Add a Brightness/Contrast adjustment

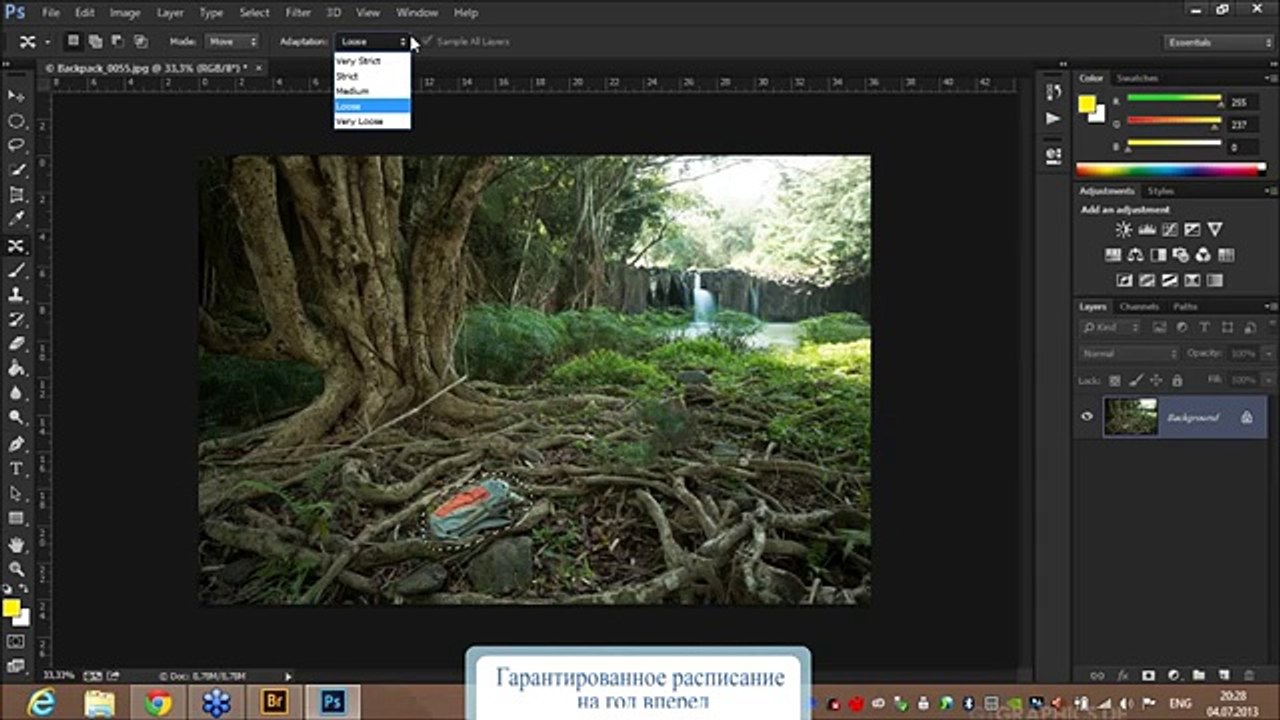1123,230
